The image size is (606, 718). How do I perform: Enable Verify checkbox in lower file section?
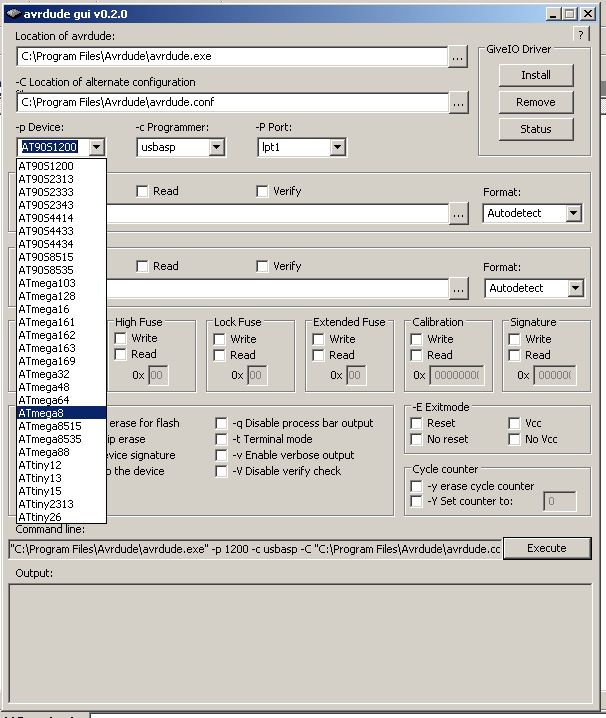point(262,267)
